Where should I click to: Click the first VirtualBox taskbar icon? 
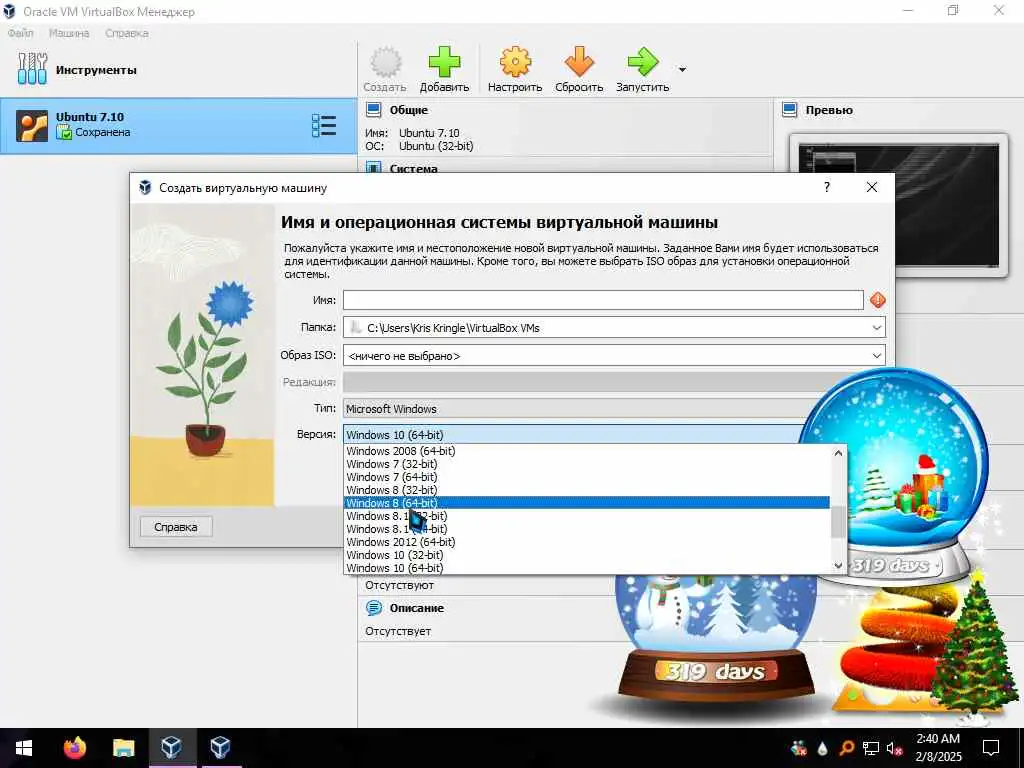[x=172, y=748]
